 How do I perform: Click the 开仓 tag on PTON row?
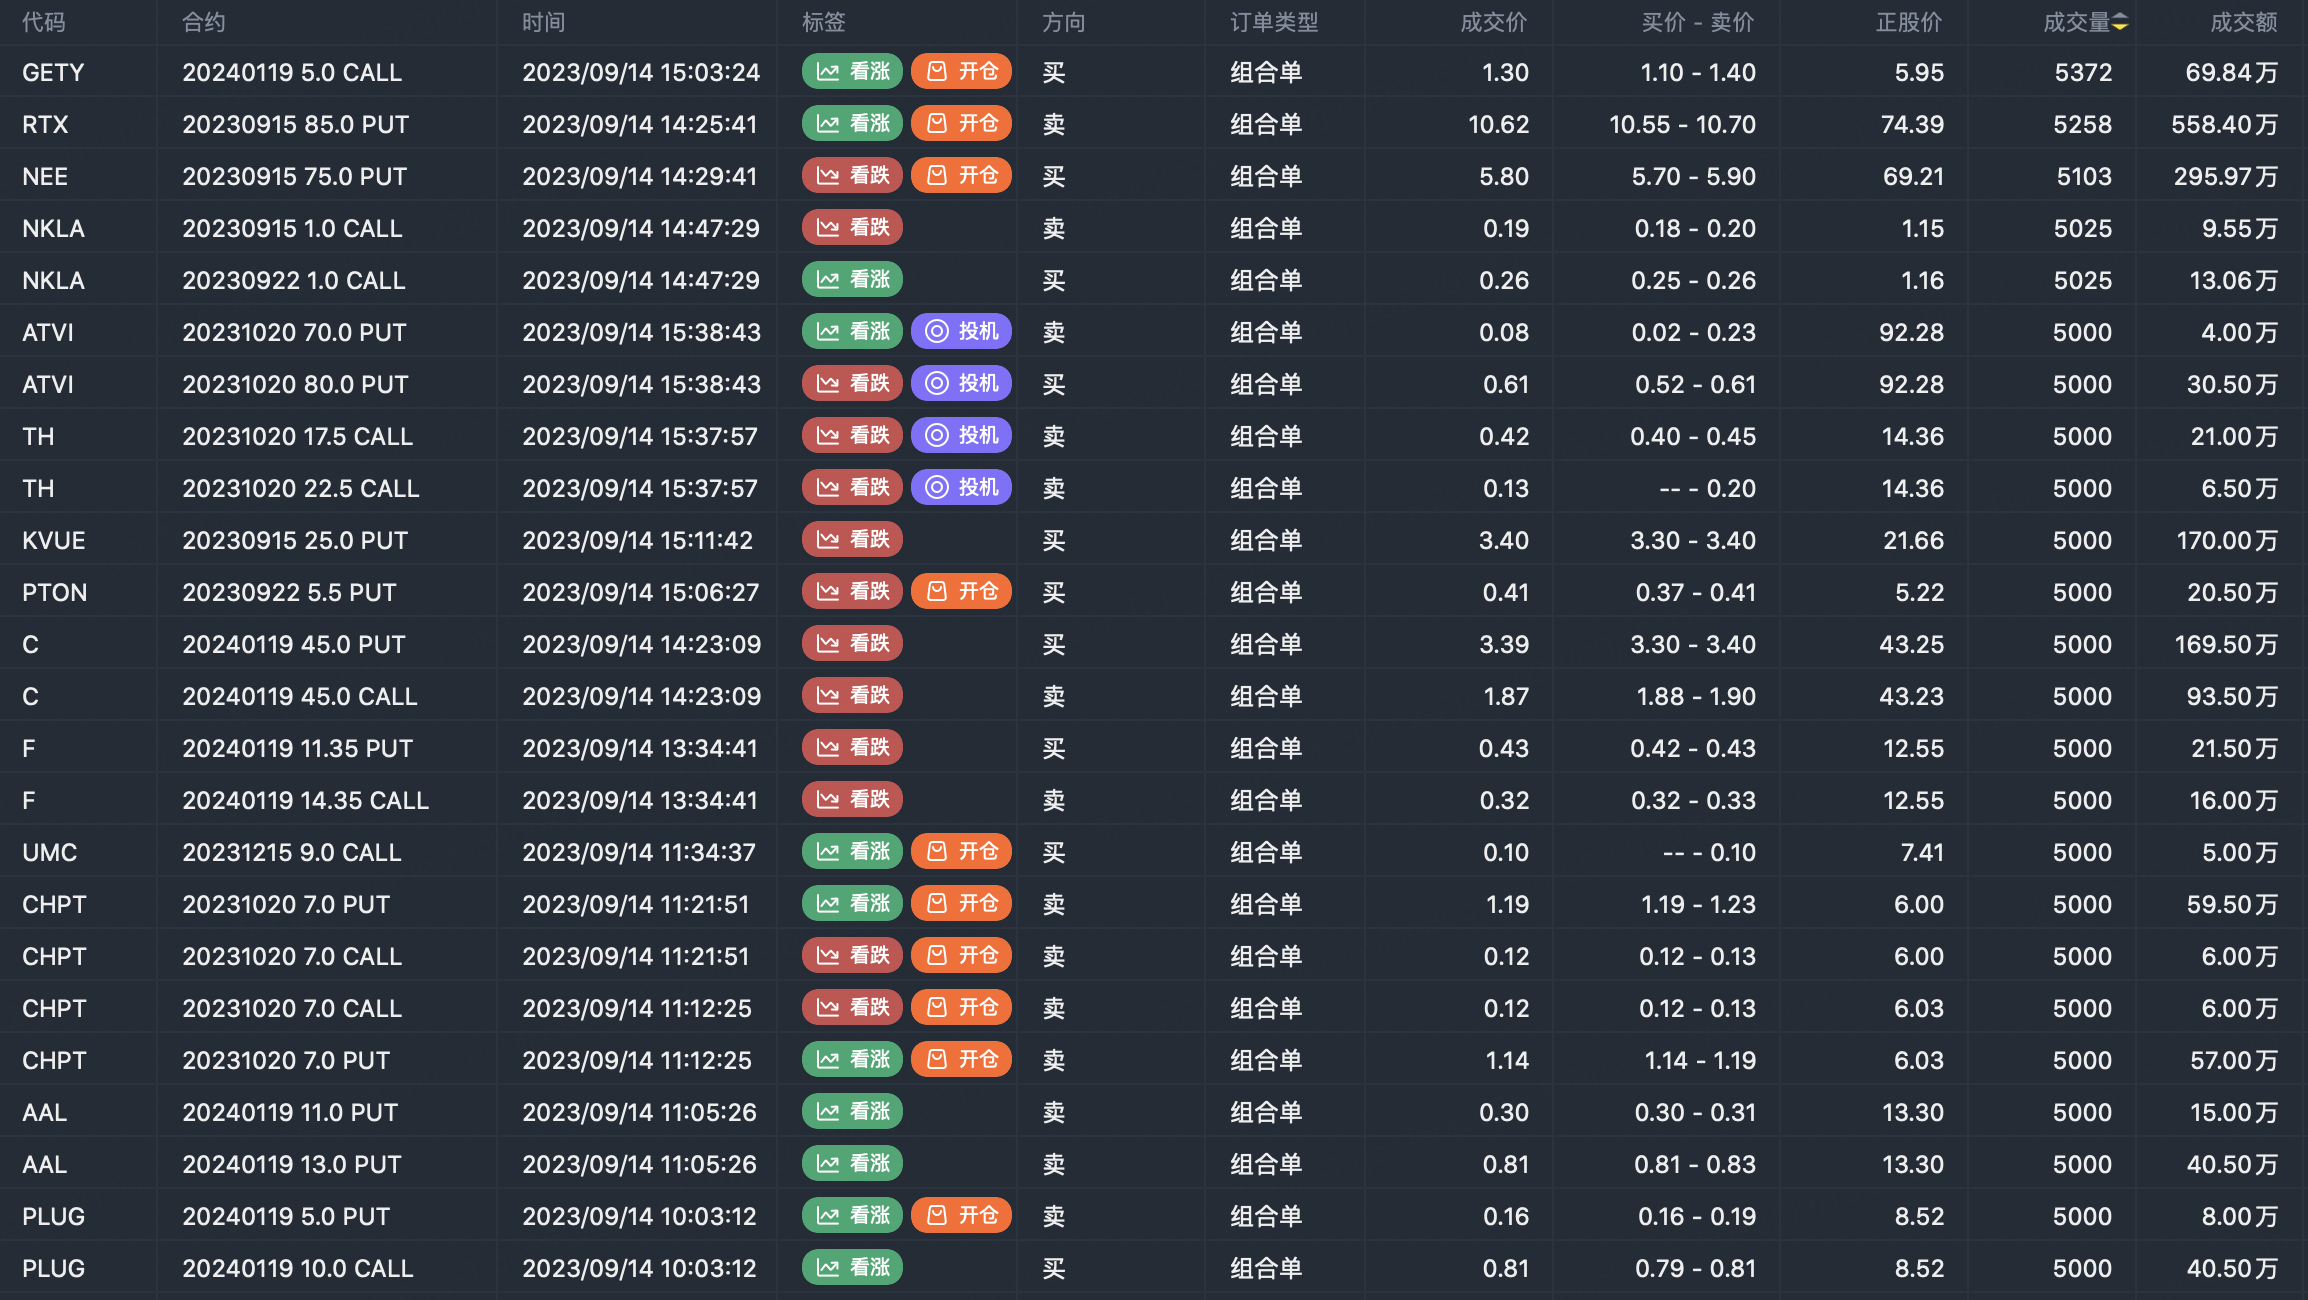[961, 592]
